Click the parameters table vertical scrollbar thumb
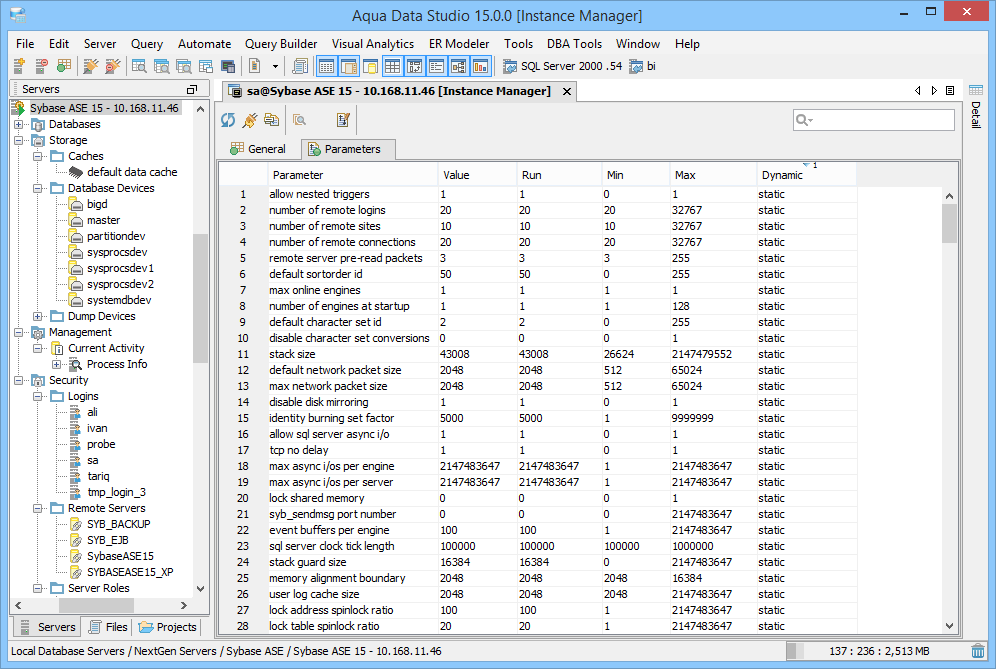 pyautogui.click(x=950, y=223)
